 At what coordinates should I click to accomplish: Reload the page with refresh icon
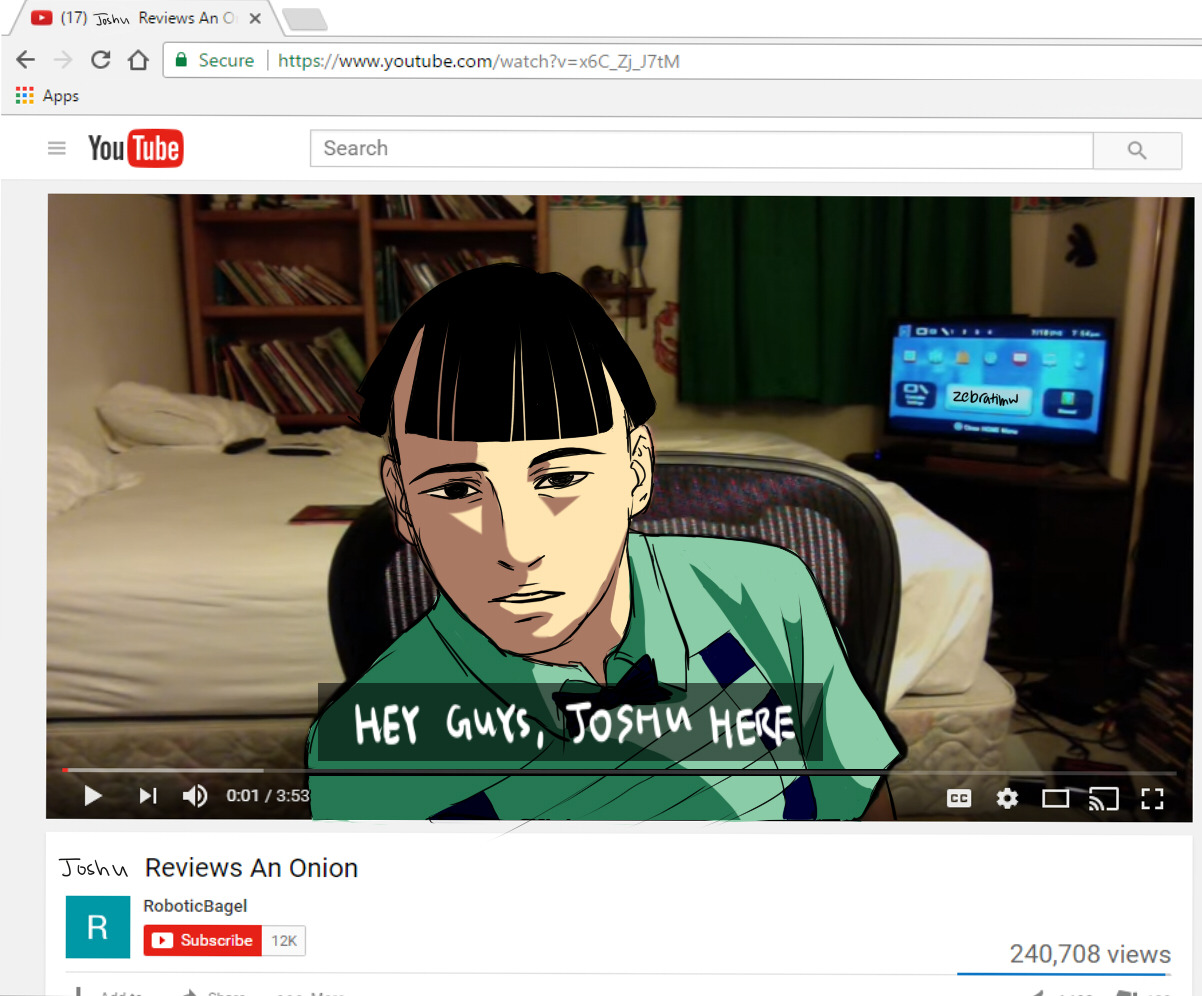(100, 61)
